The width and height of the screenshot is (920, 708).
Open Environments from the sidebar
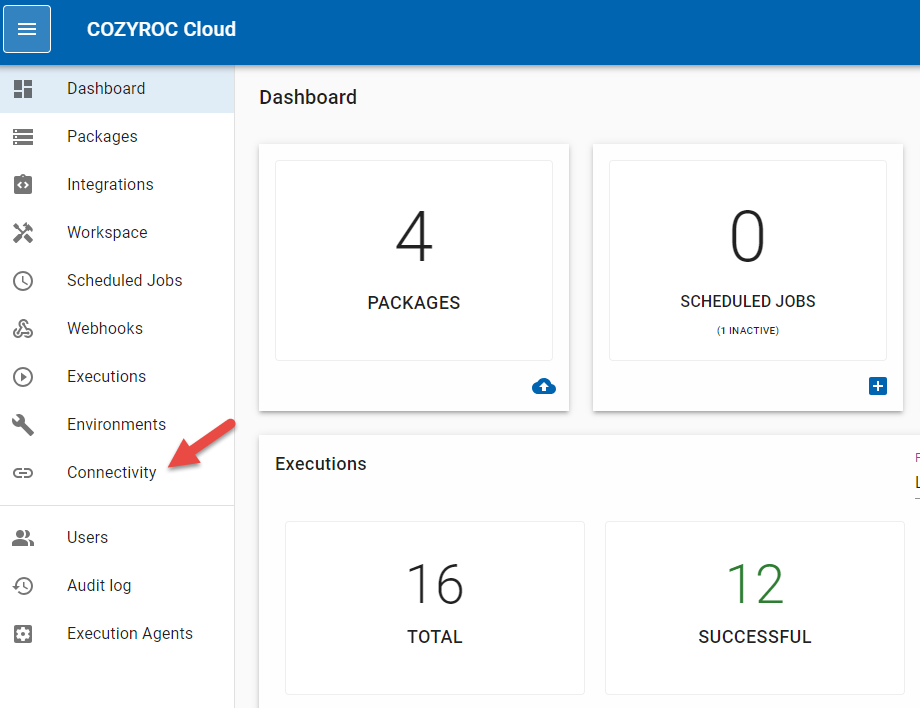(x=117, y=425)
